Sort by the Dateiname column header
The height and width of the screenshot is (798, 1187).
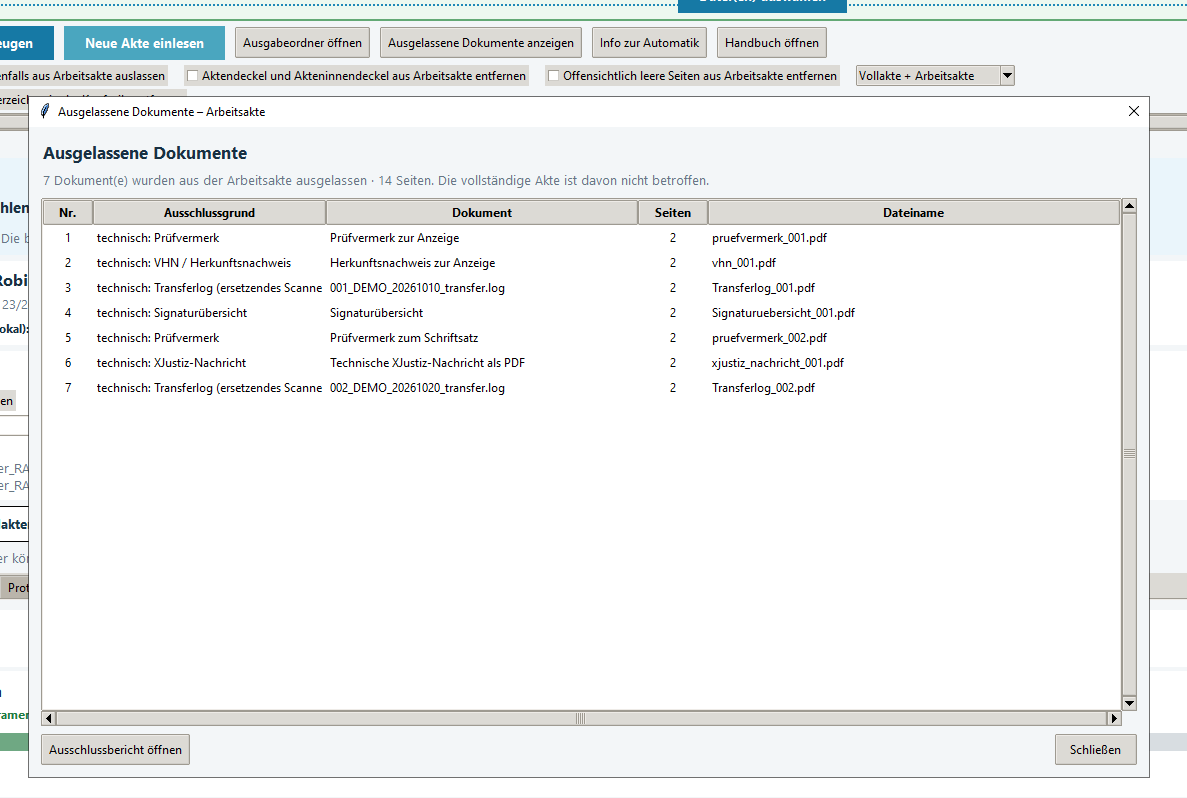point(913,213)
